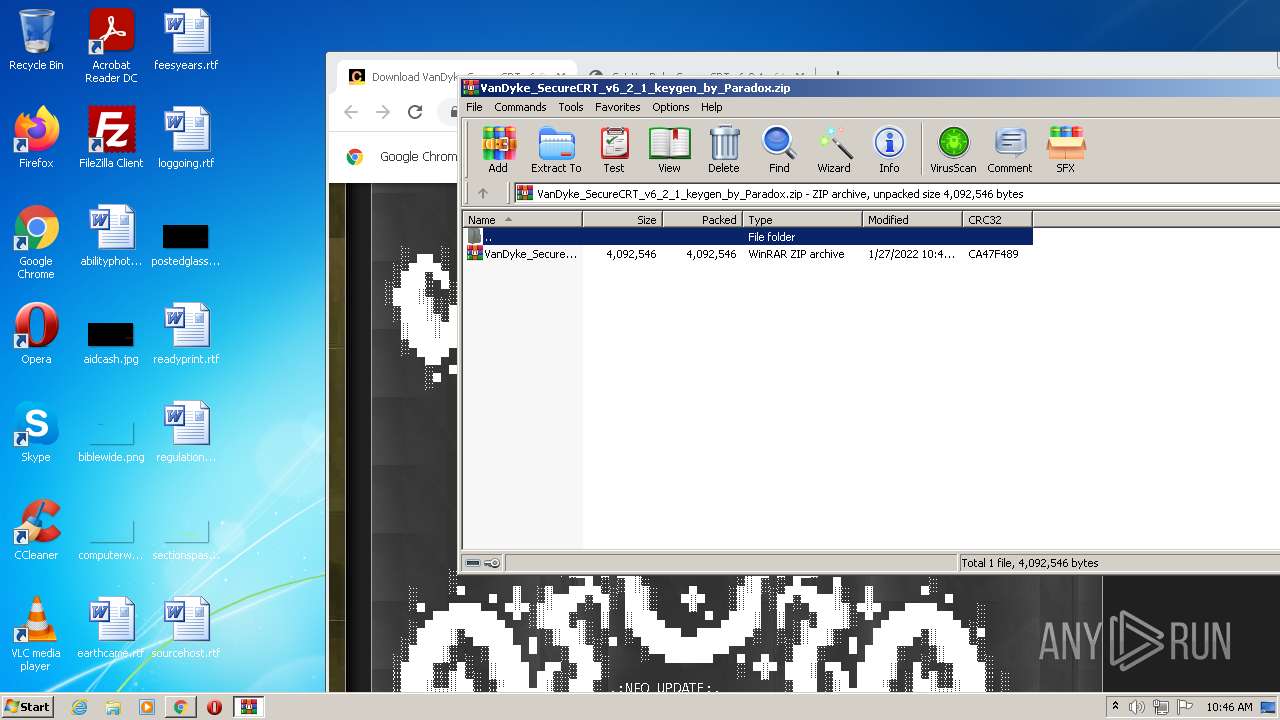Screen dimensions: 1280x720
Task: Click the Extract To toolbar icon
Action: (x=556, y=150)
